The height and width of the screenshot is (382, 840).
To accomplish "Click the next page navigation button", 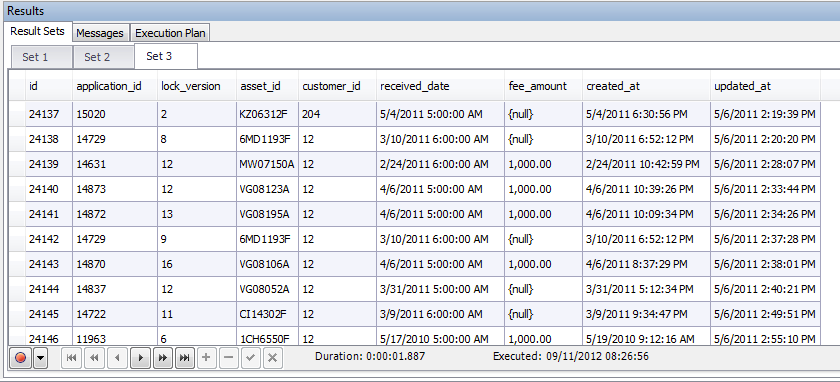I will click(x=162, y=358).
